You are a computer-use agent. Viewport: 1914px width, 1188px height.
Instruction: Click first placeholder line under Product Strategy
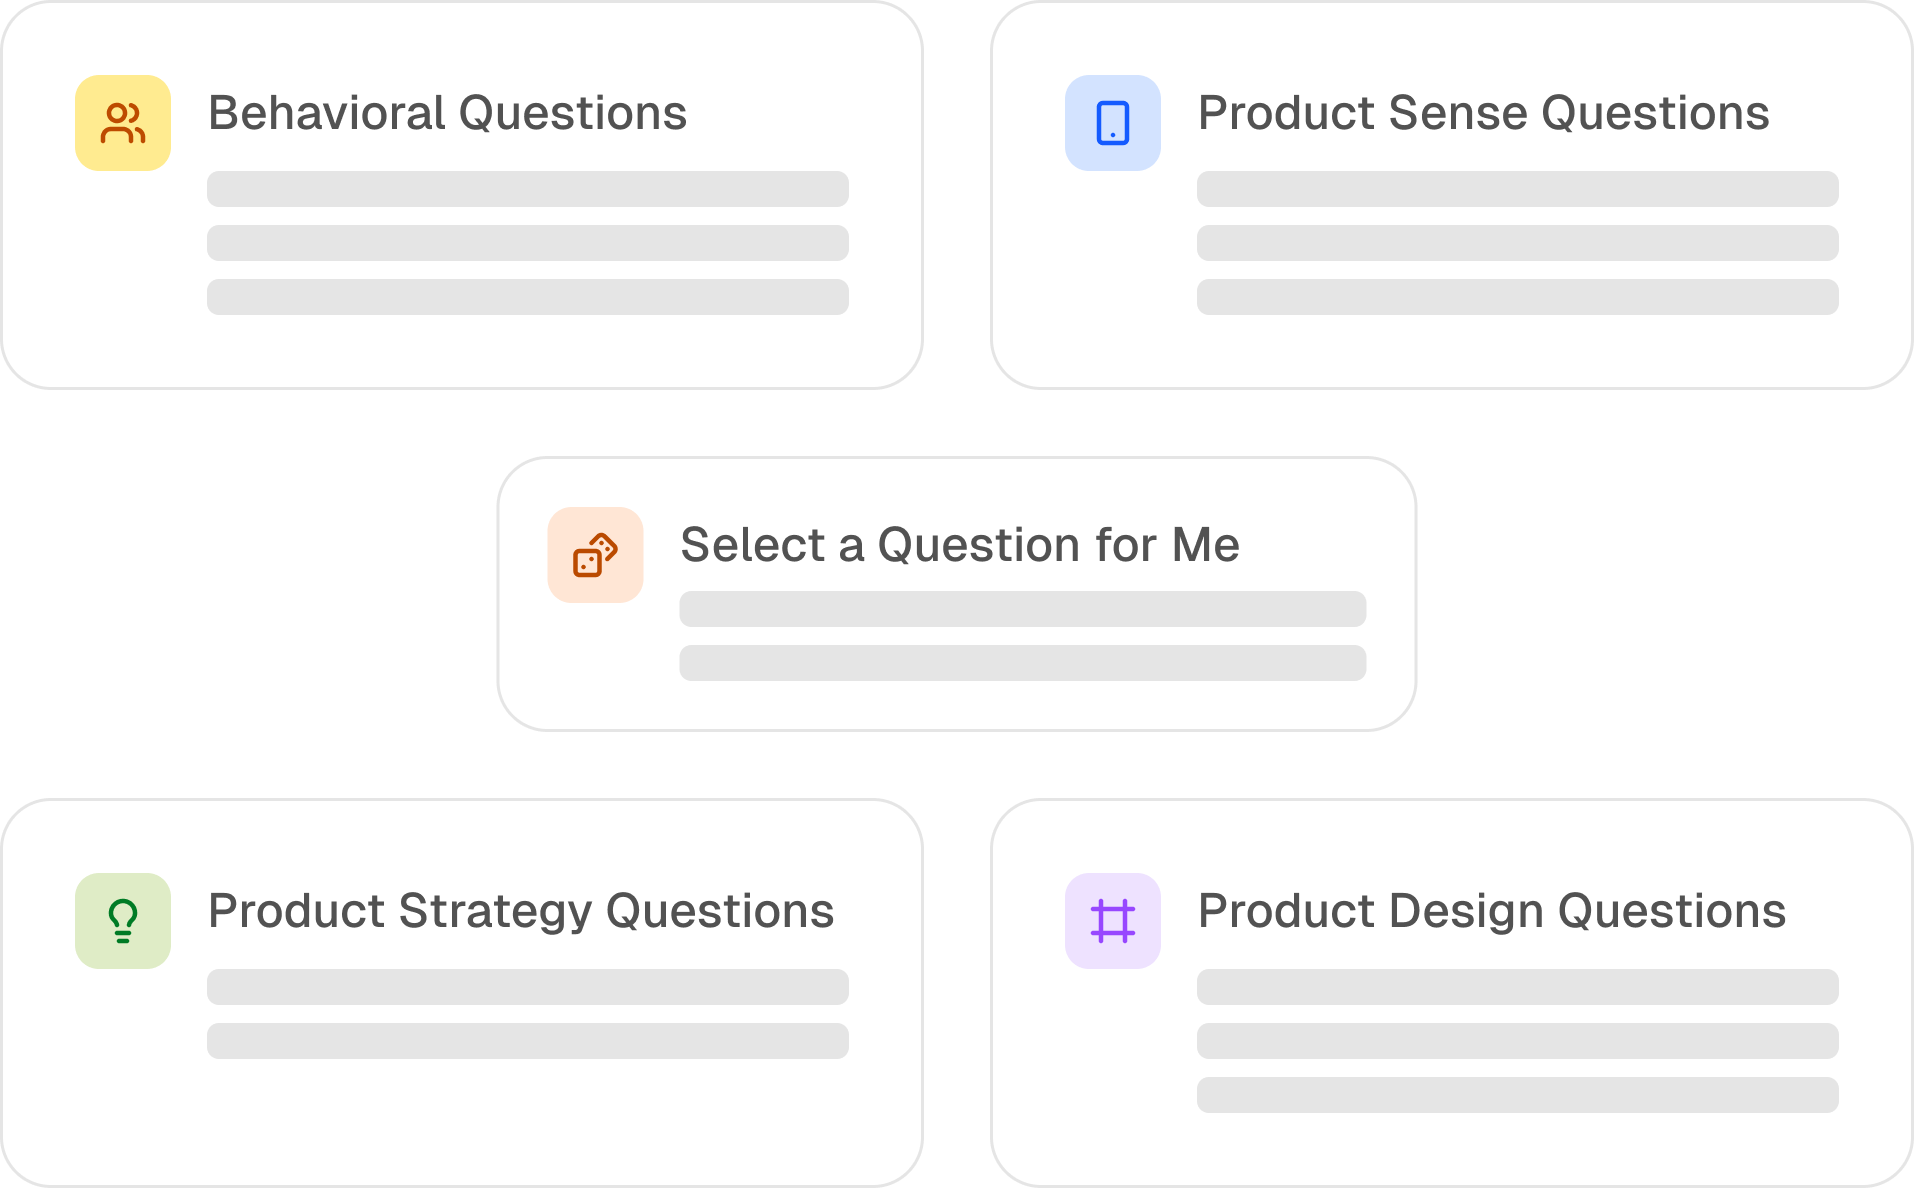coord(527,987)
